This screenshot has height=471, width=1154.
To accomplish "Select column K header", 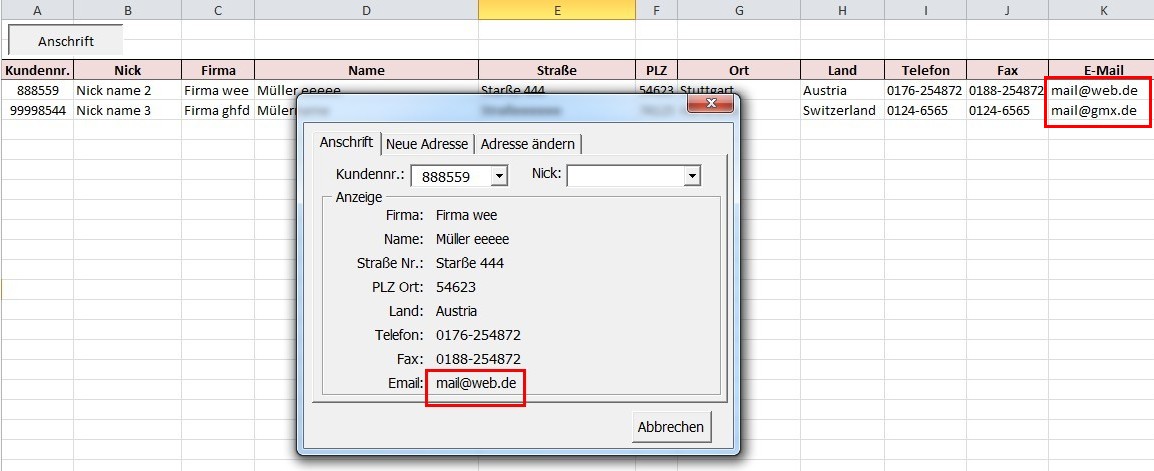I will click(1101, 10).
